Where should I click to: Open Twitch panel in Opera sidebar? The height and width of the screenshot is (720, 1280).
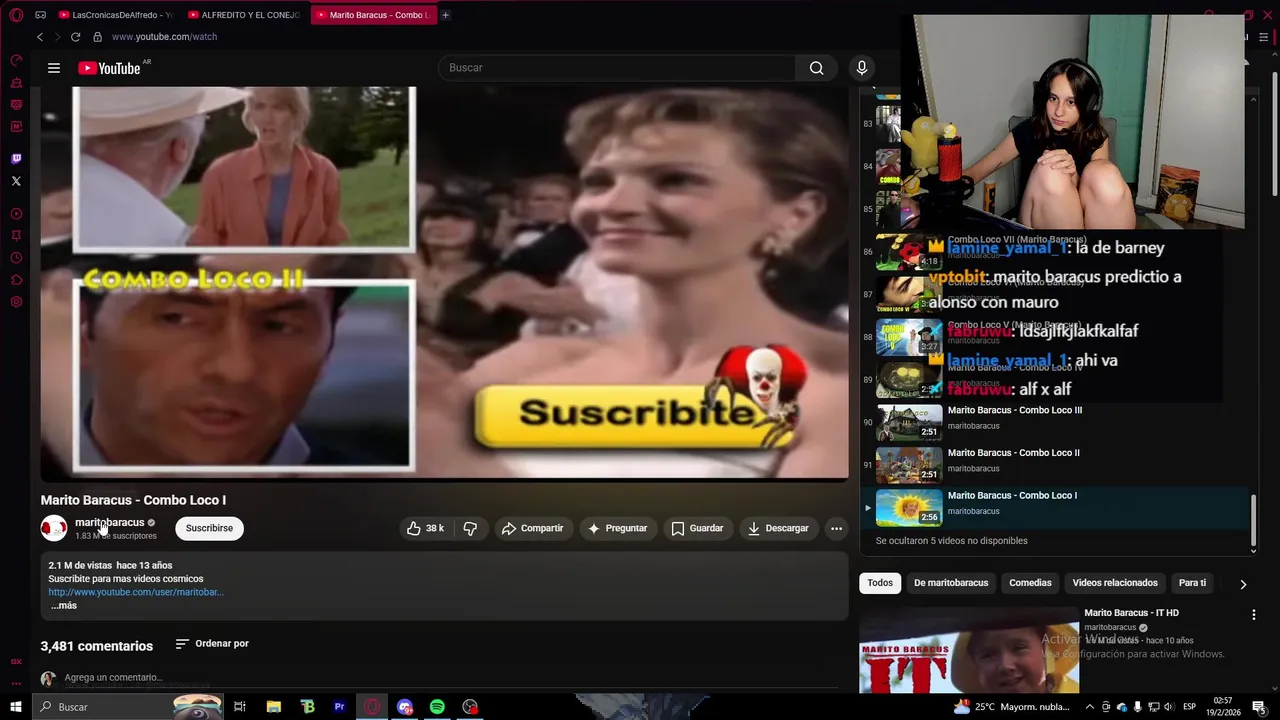(16, 159)
